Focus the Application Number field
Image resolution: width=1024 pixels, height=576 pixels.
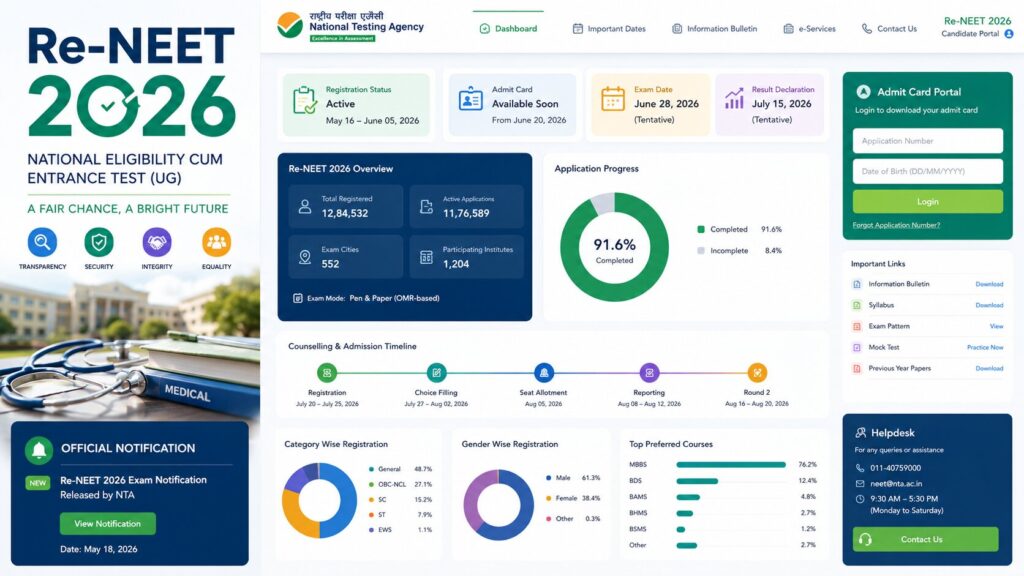click(927, 141)
